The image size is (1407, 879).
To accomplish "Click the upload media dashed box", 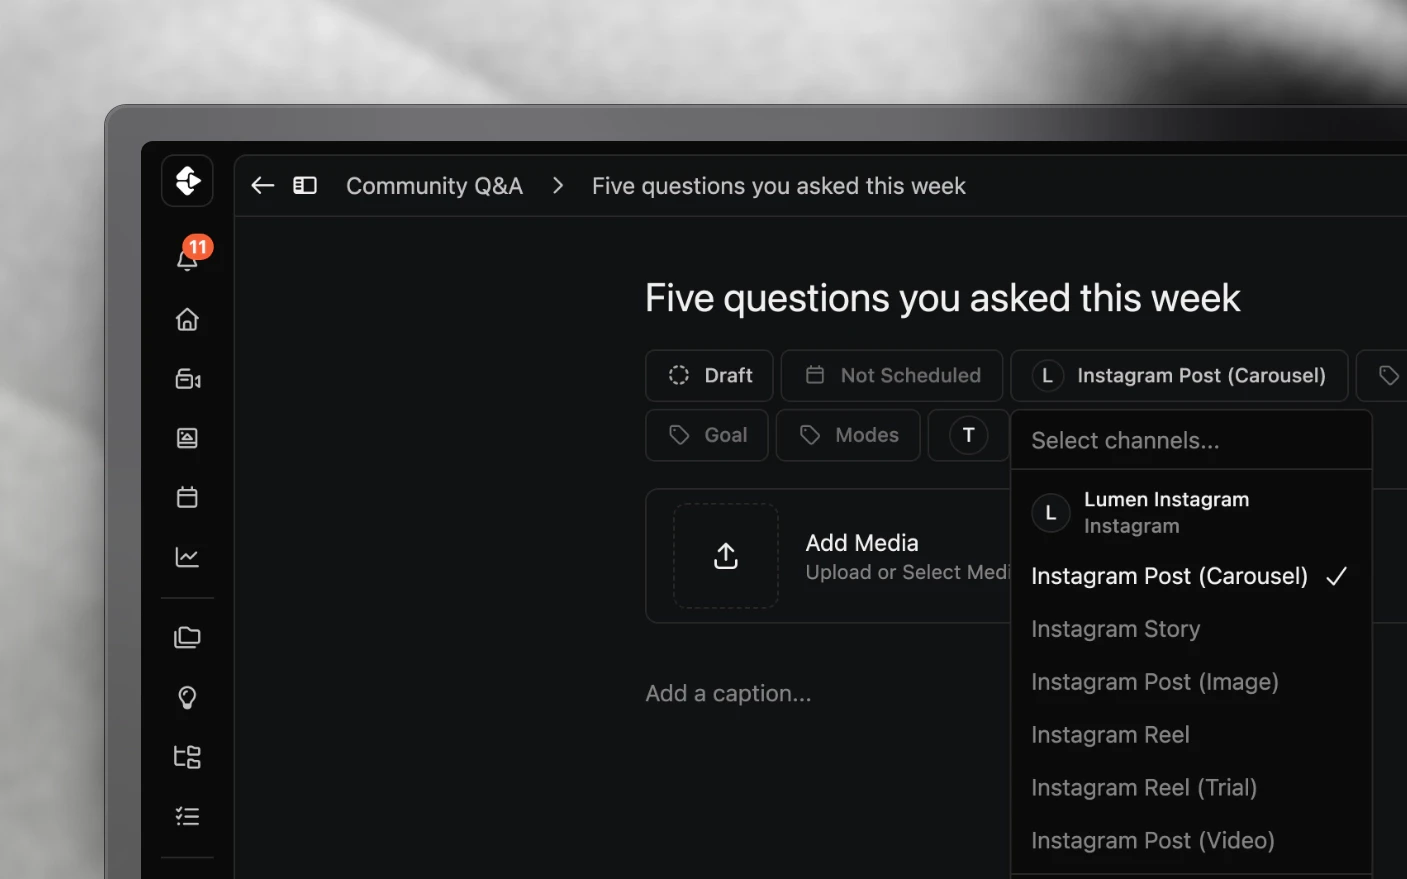I will 726,556.
